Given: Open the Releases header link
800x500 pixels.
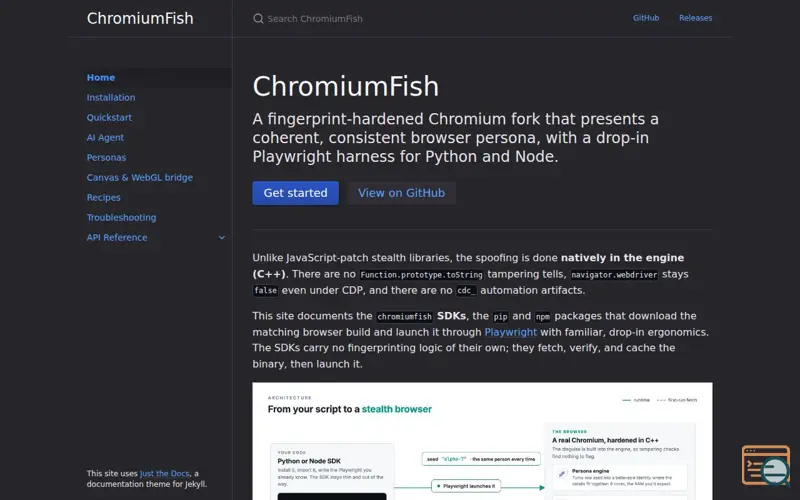Looking at the screenshot, I should [x=695, y=18].
